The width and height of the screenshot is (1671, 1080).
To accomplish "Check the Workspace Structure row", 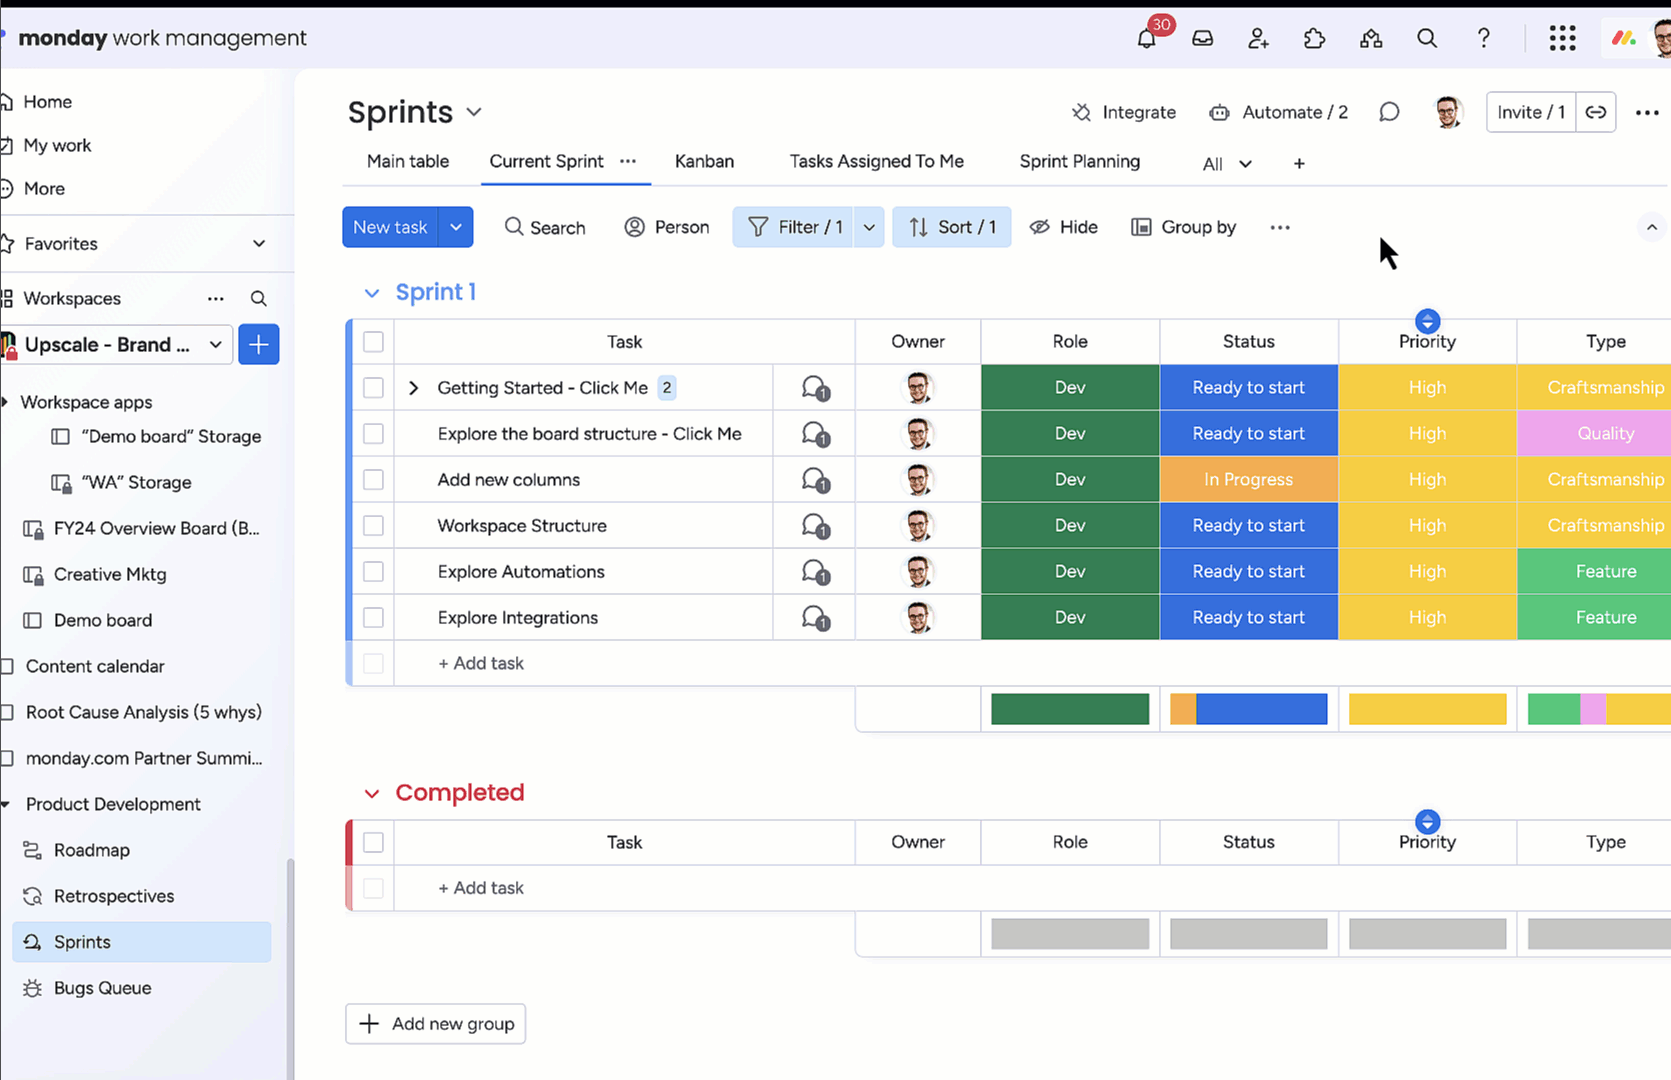I will pos(373,526).
